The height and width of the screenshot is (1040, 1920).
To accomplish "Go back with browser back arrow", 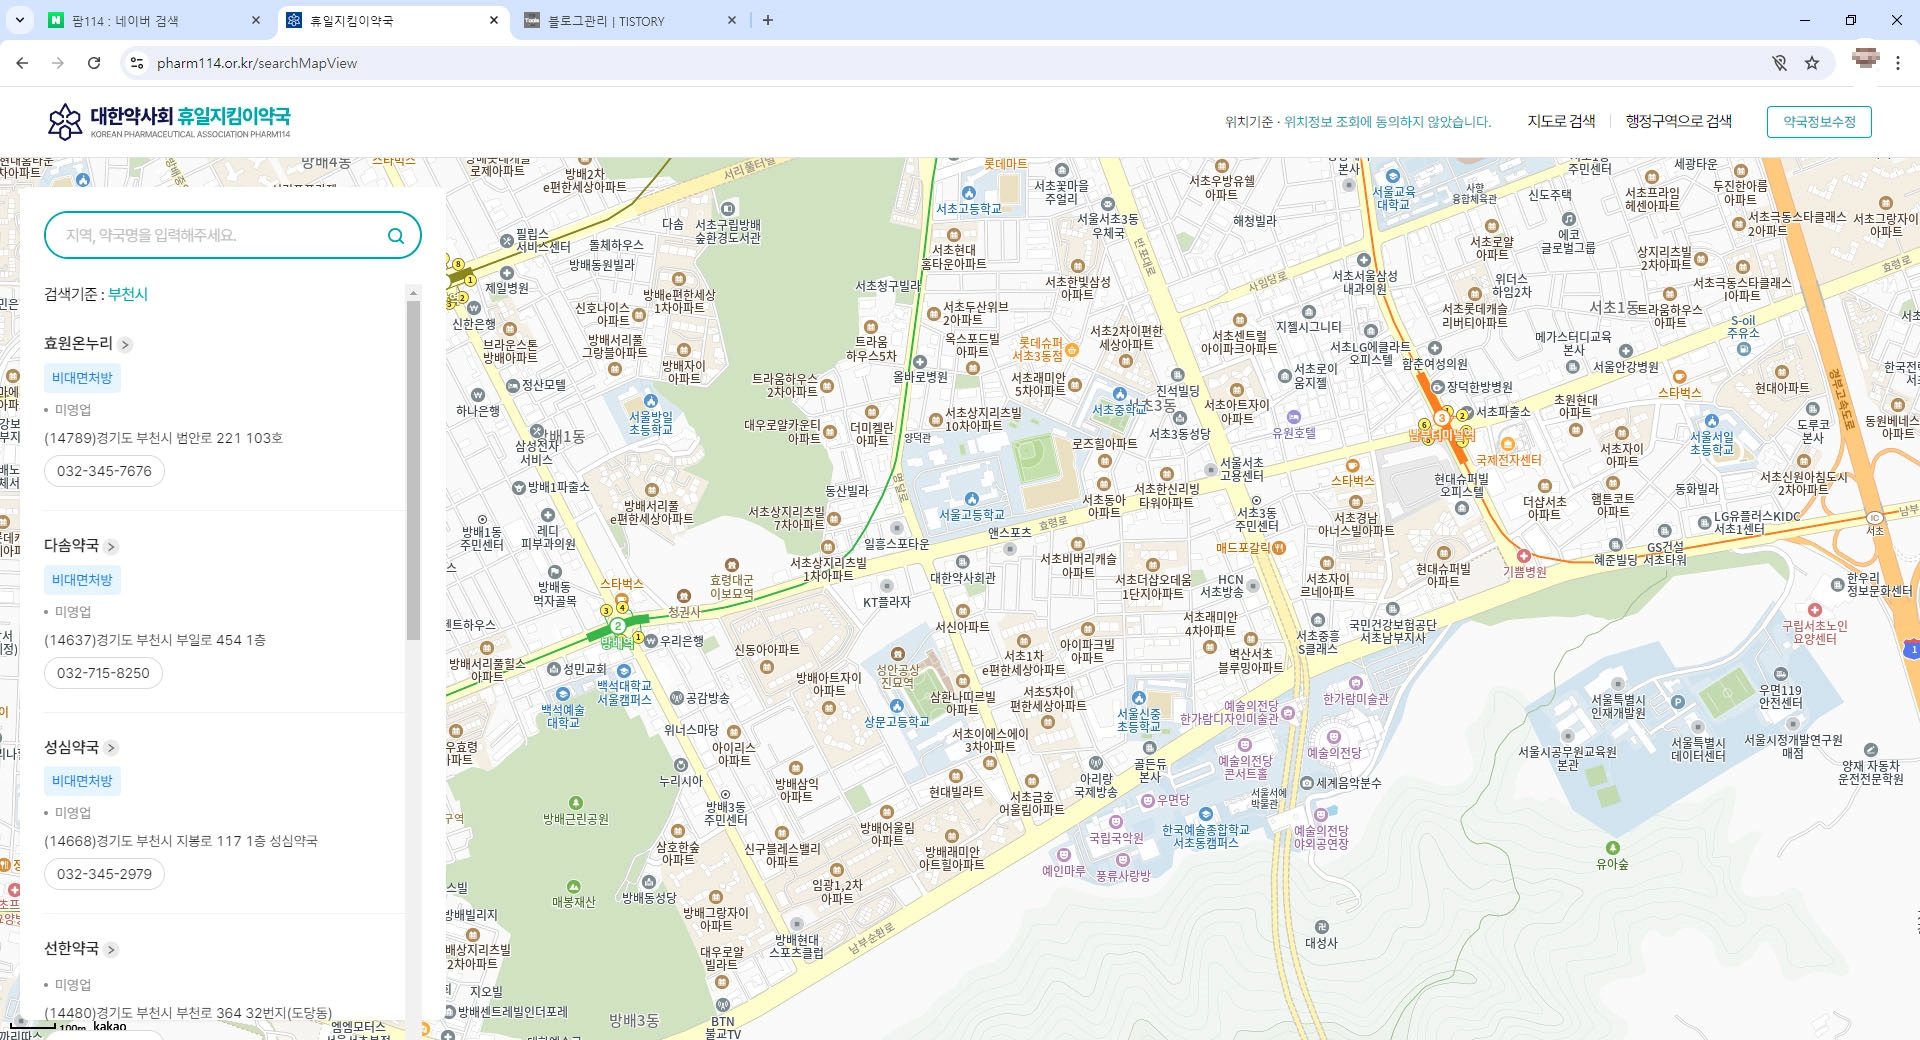I will point(22,63).
